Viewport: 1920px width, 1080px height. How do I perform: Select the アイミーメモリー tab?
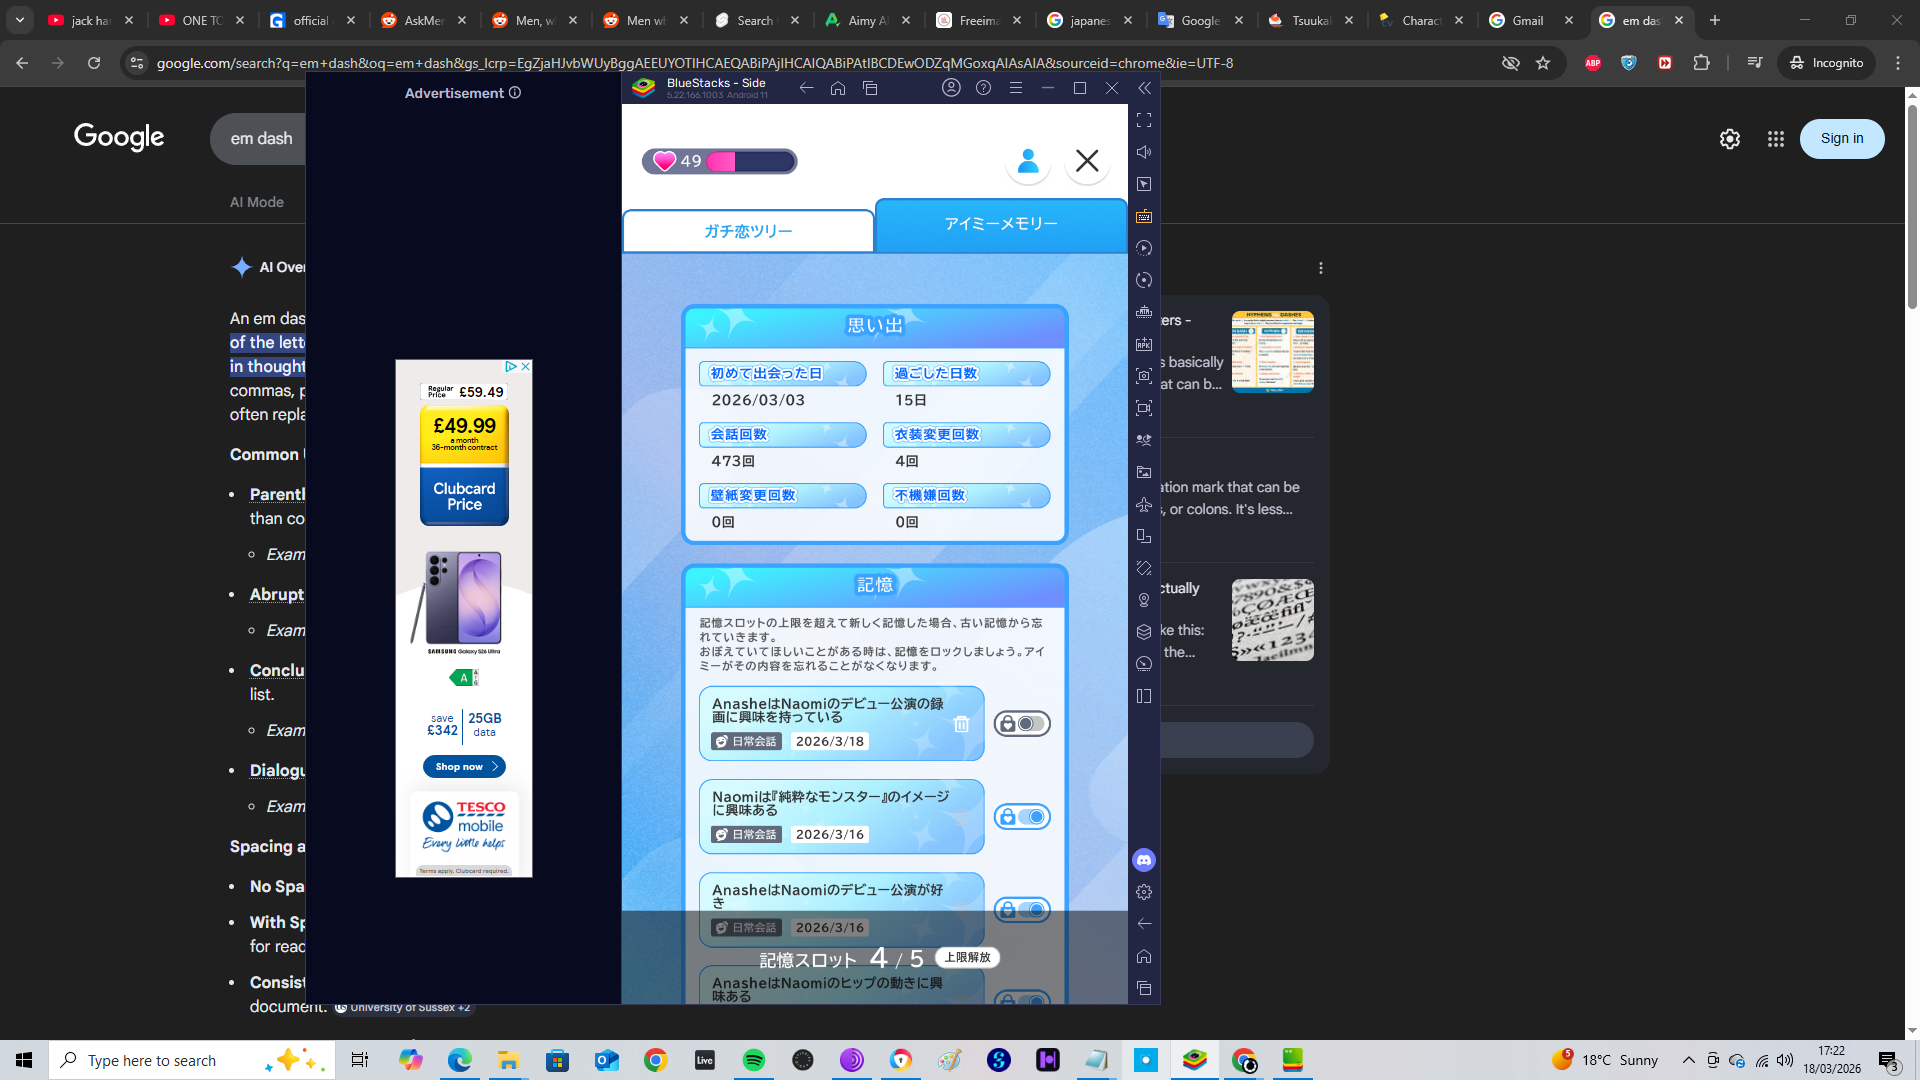tap(1000, 224)
